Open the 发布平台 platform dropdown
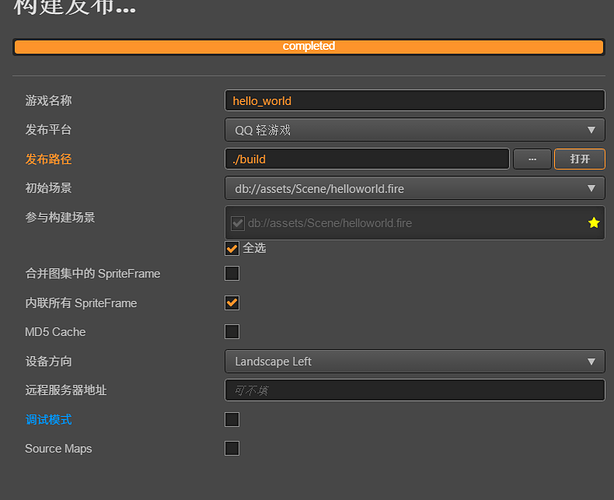The image size is (614, 500). pyautogui.click(x=414, y=129)
